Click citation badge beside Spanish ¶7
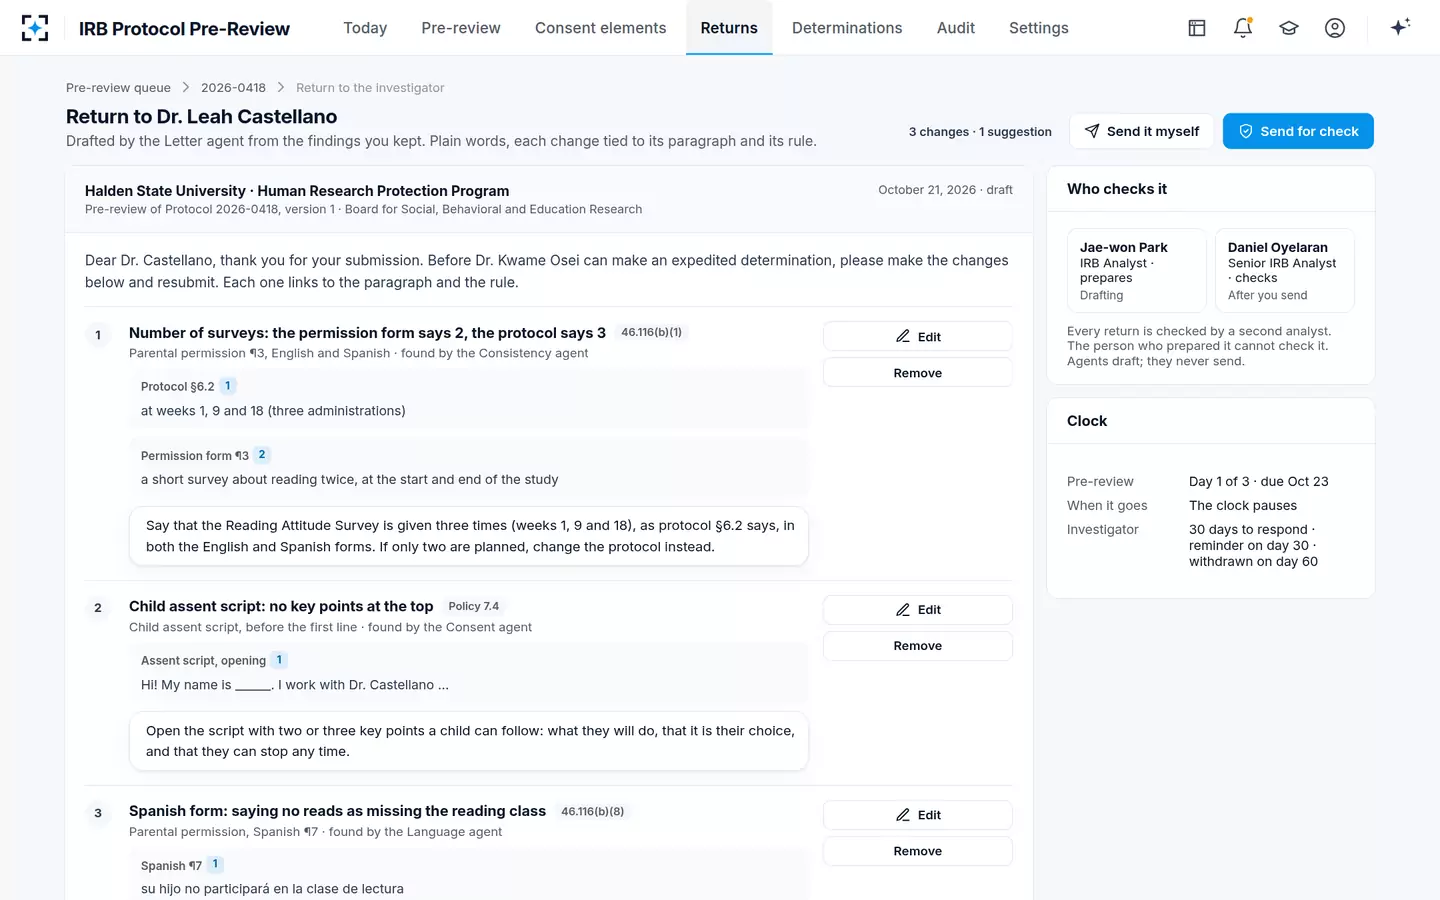The image size is (1440, 900). [x=215, y=864]
